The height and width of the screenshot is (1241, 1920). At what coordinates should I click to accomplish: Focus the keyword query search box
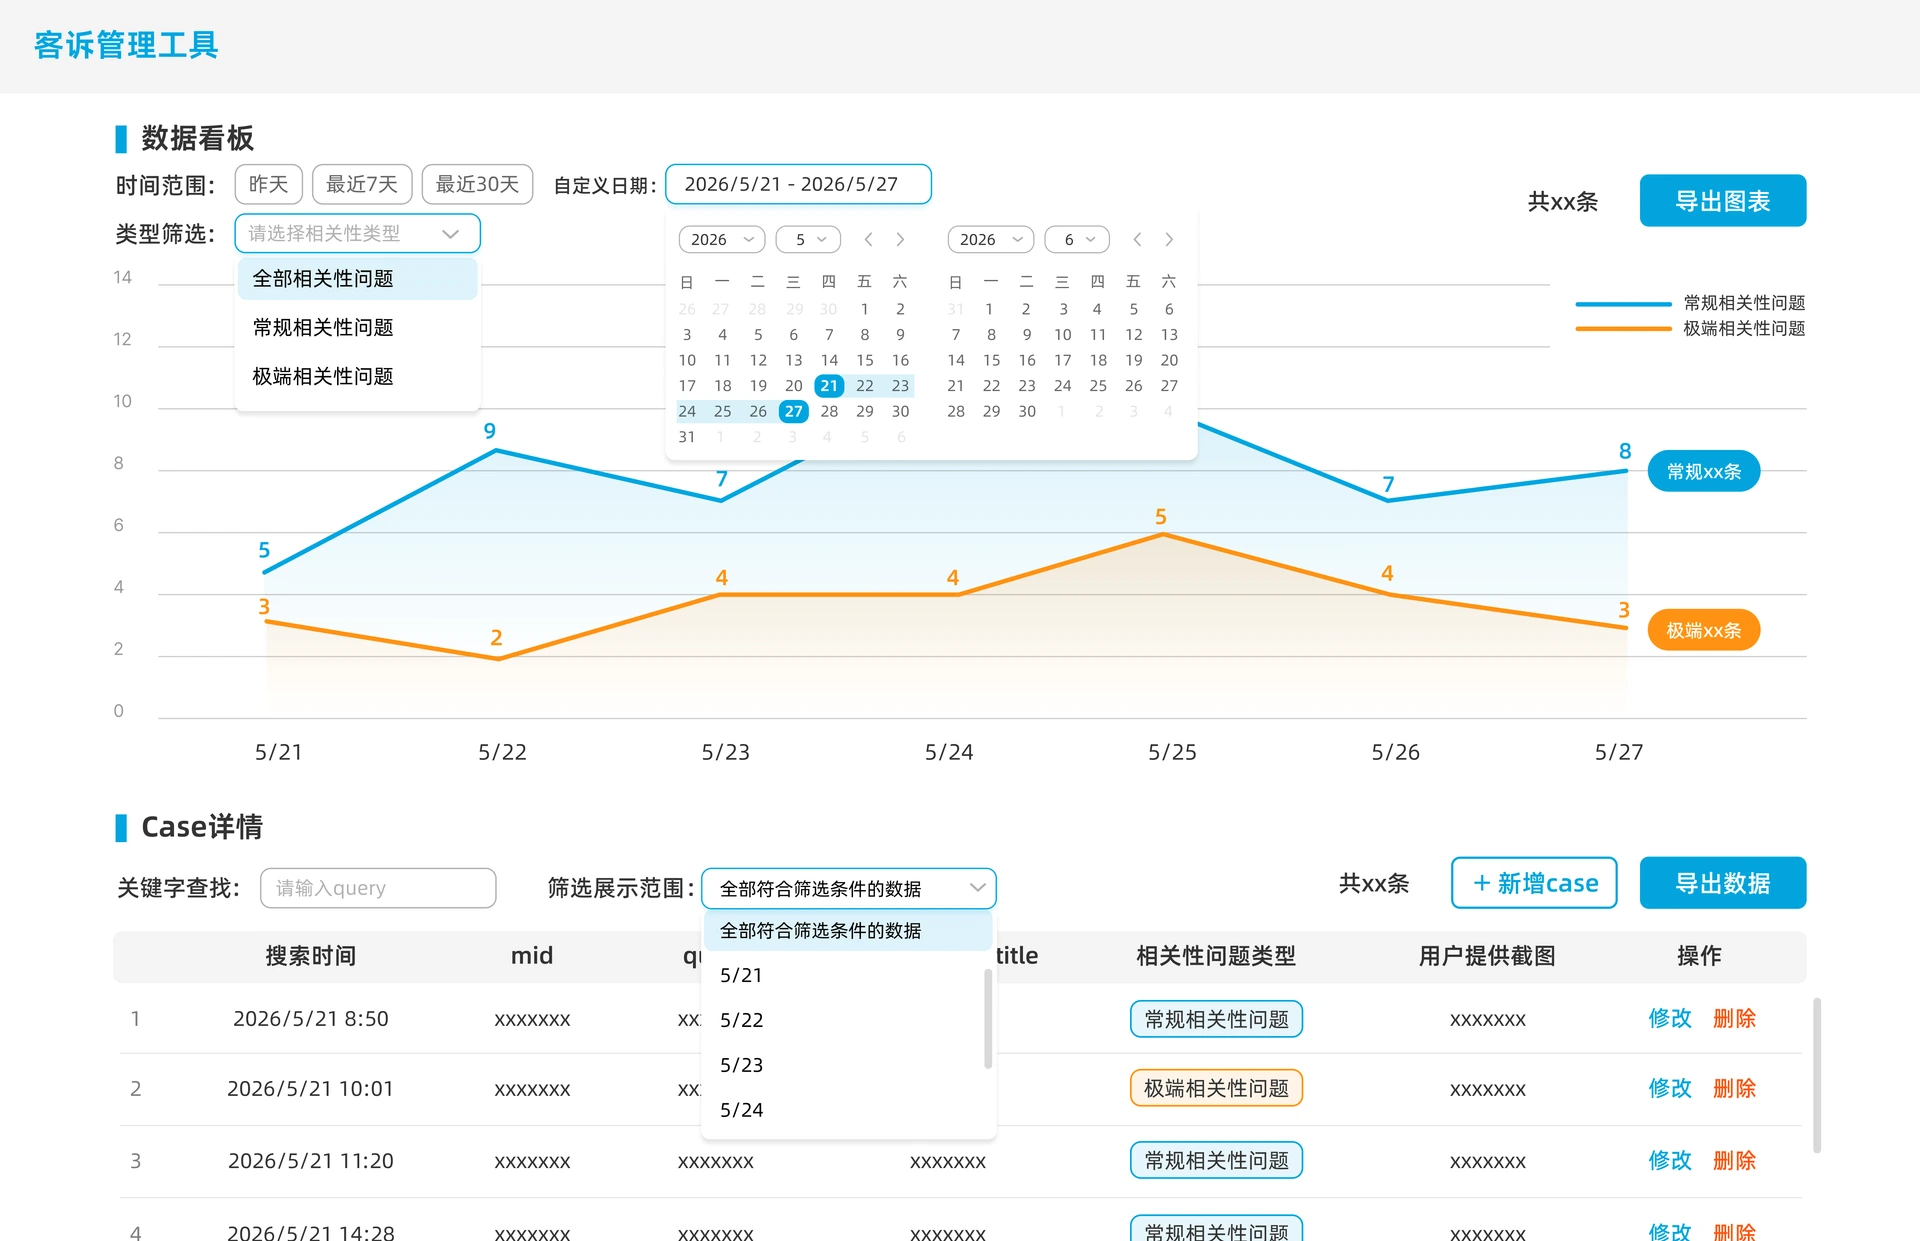pyautogui.click(x=378, y=888)
